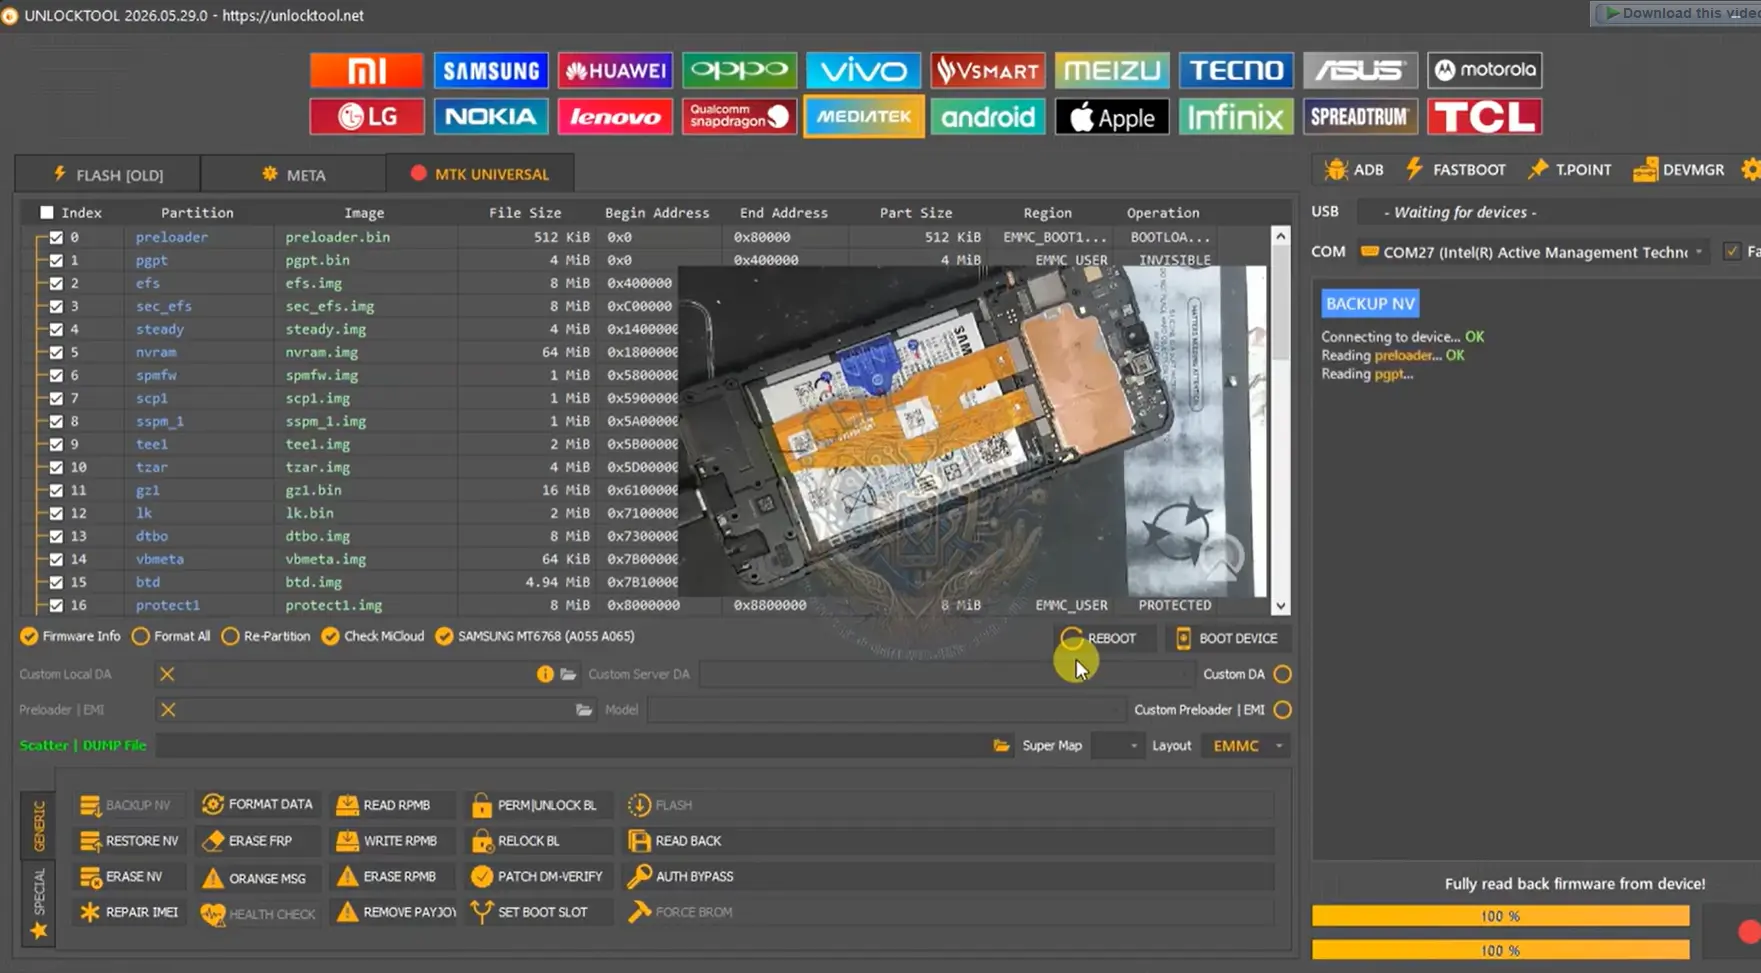This screenshot has height=973, width=1761.
Task: Open the Huawei brand section
Action: pyautogui.click(x=615, y=70)
